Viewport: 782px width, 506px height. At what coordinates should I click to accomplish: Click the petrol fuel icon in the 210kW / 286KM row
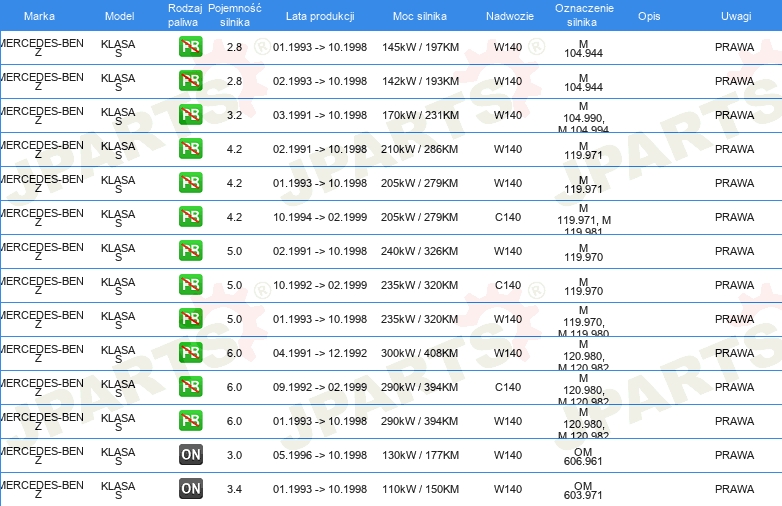click(x=191, y=149)
